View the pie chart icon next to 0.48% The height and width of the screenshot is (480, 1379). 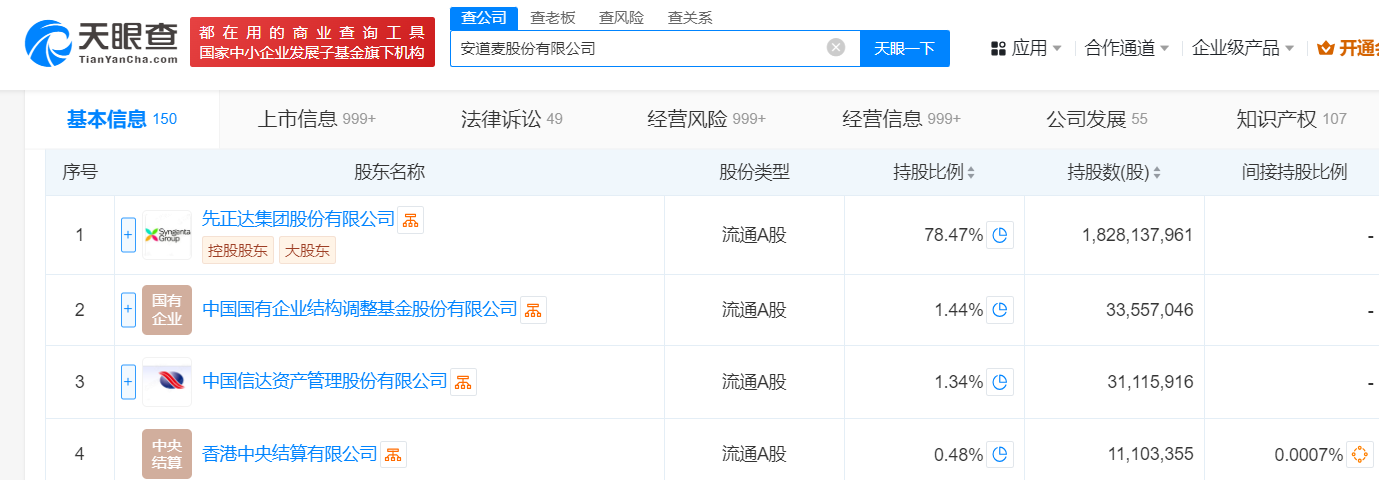click(1000, 455)
